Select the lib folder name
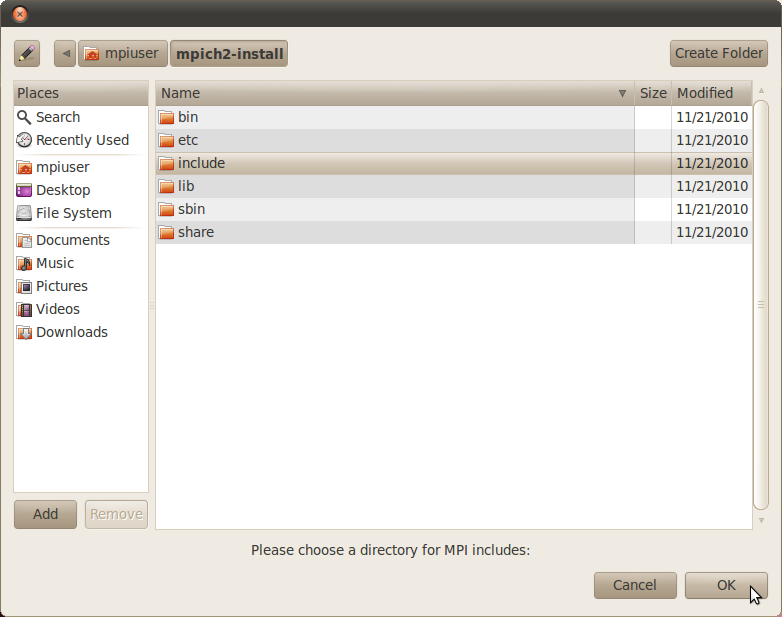The width and height of the screenshot is (782, 617). pyautogui.click(x=186, y=186)
